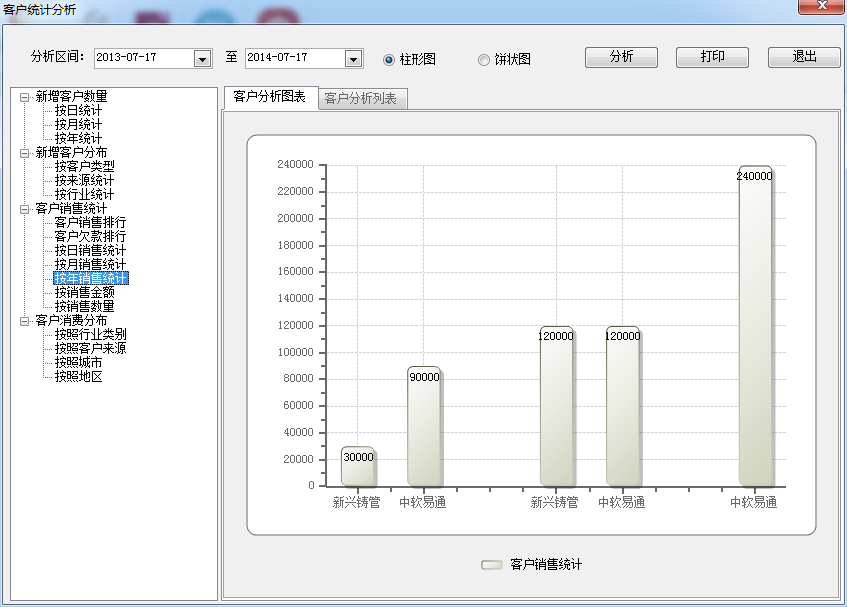Select 客户欠款排行 in the tree

(90, 237)
